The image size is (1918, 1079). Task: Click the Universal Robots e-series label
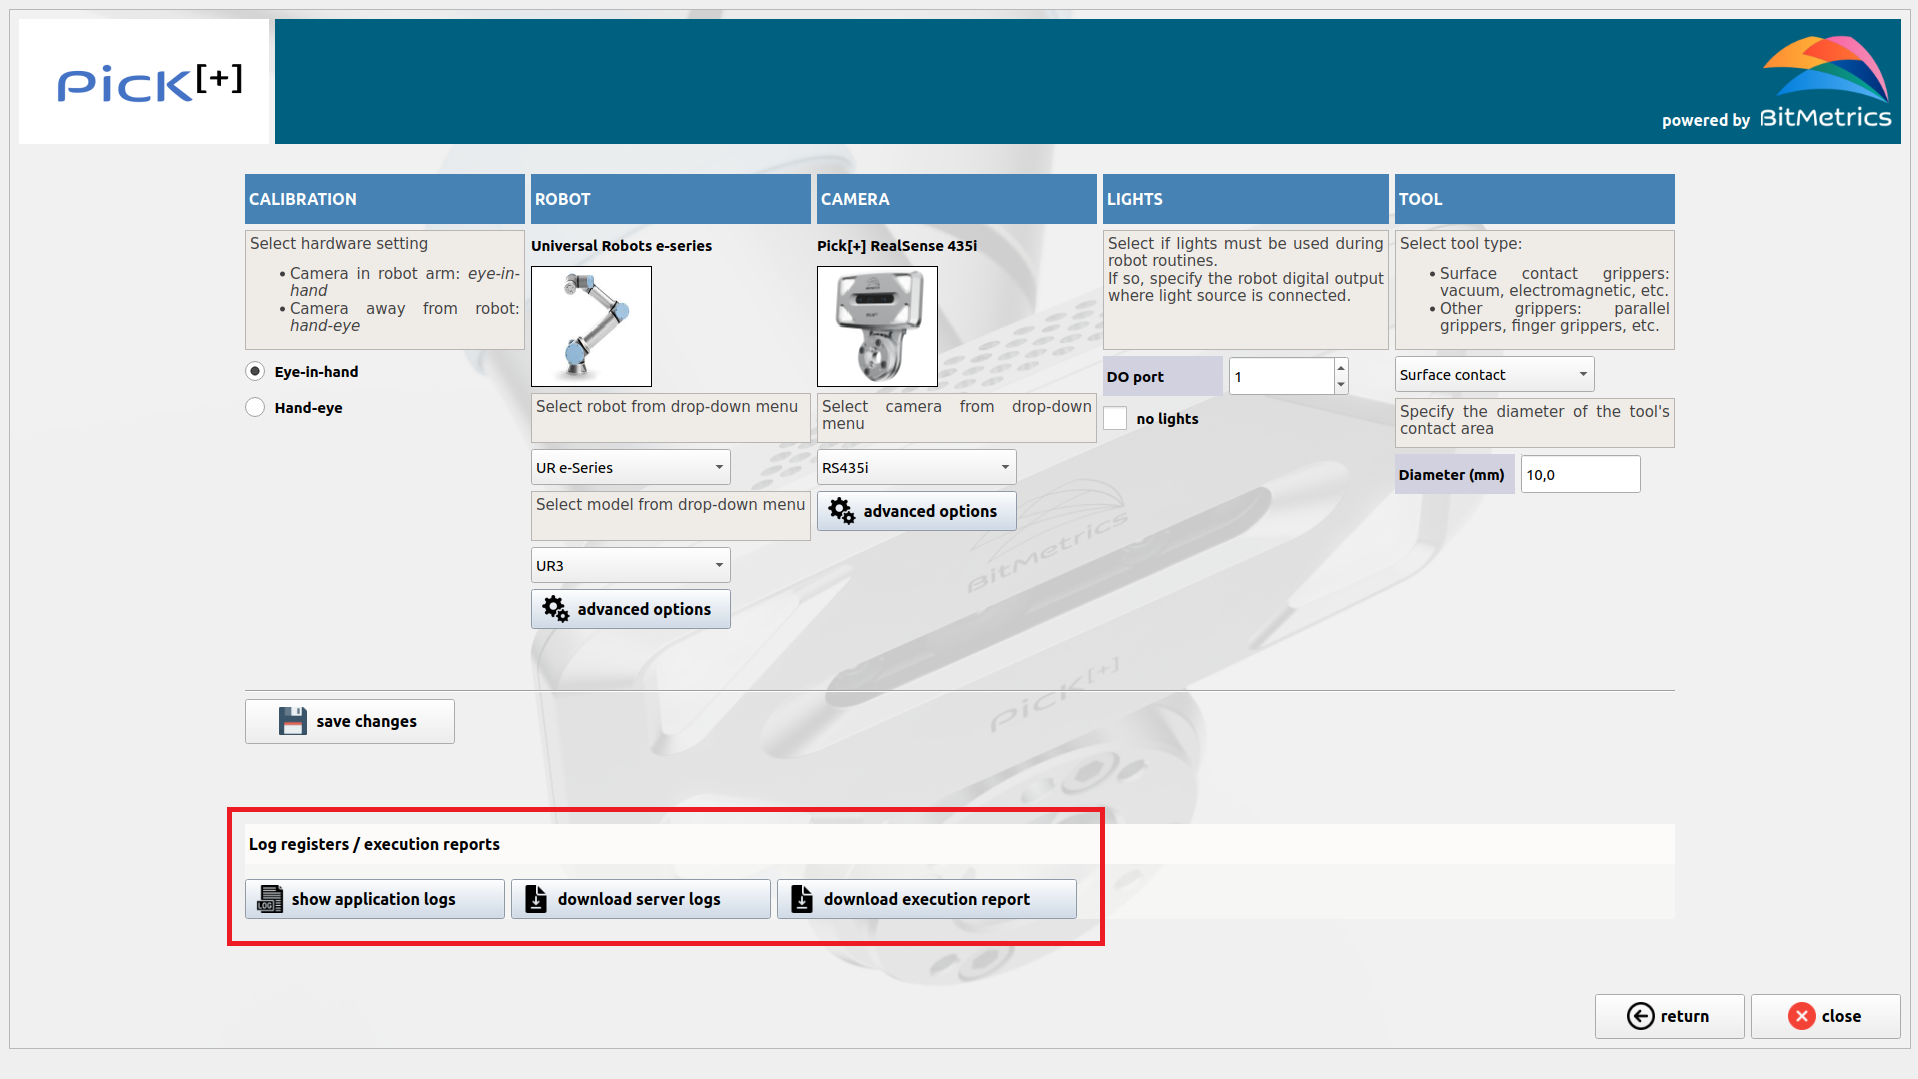[x=622, y=246]
